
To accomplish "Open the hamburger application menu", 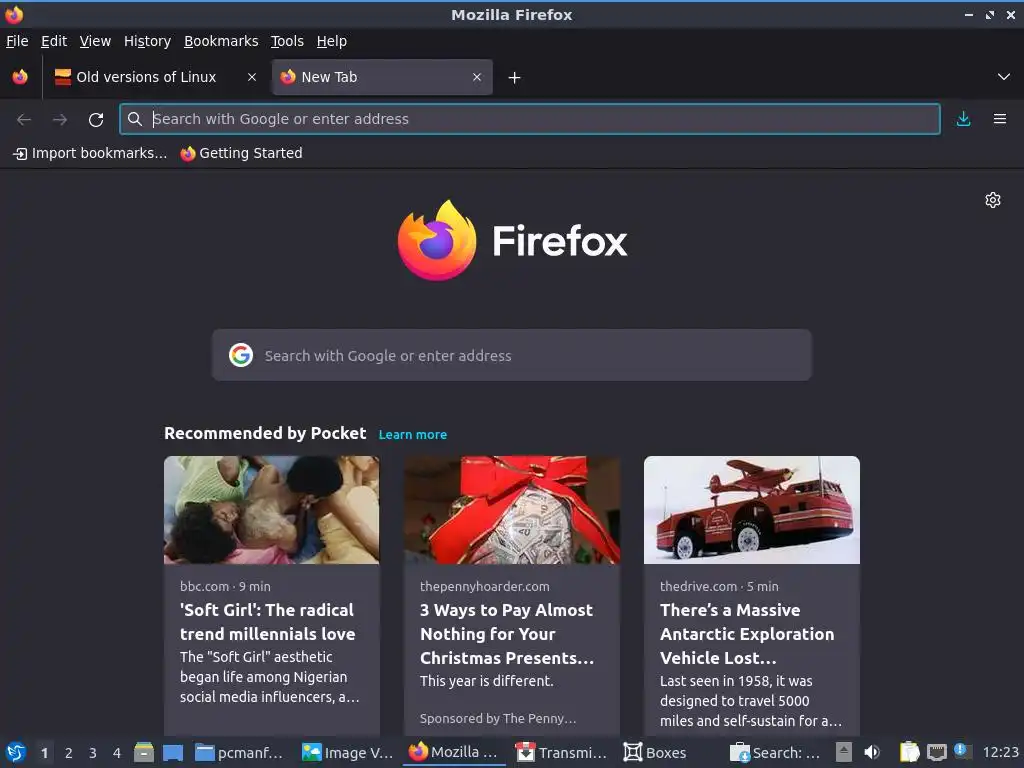I will tap(1000, 119).
